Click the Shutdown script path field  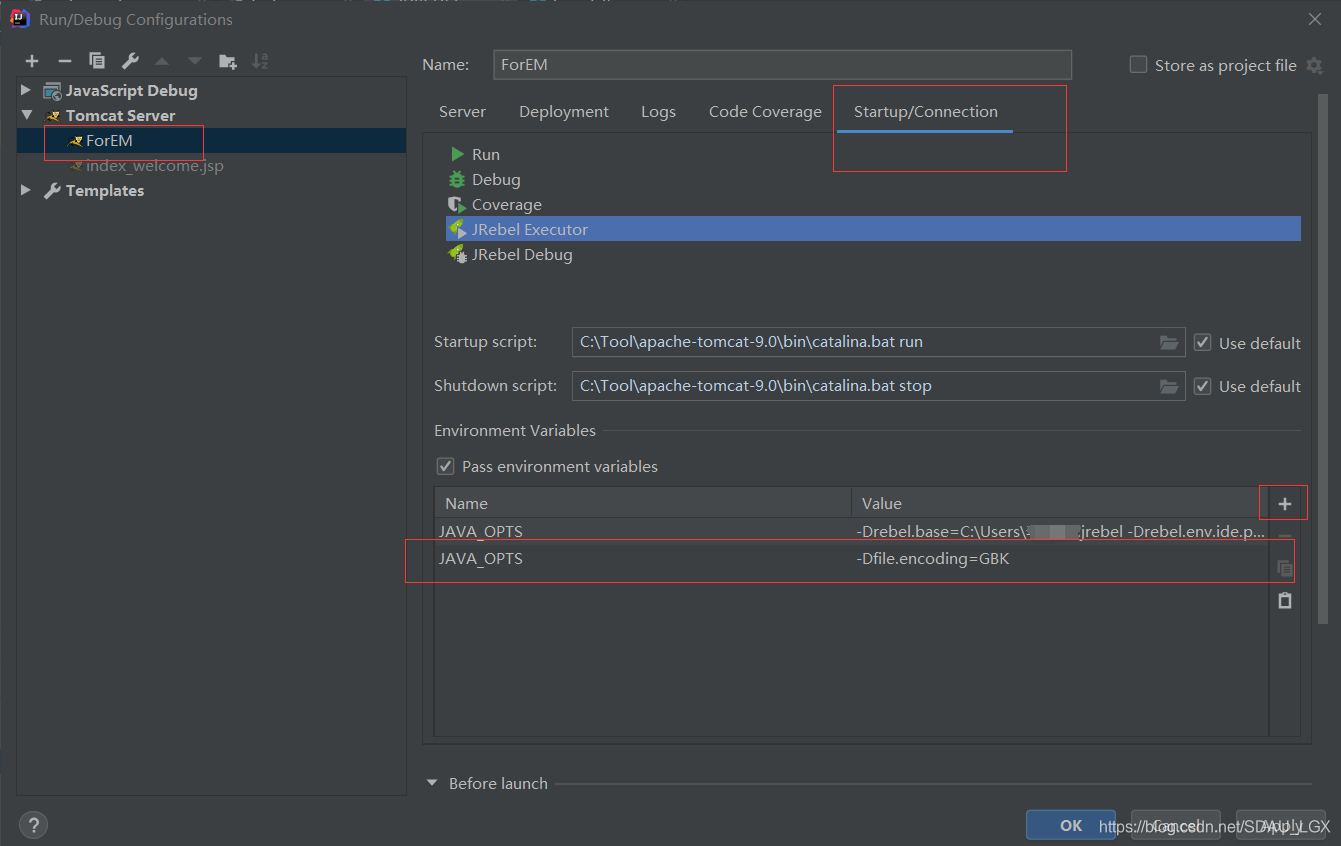click(x=878, y=385)
